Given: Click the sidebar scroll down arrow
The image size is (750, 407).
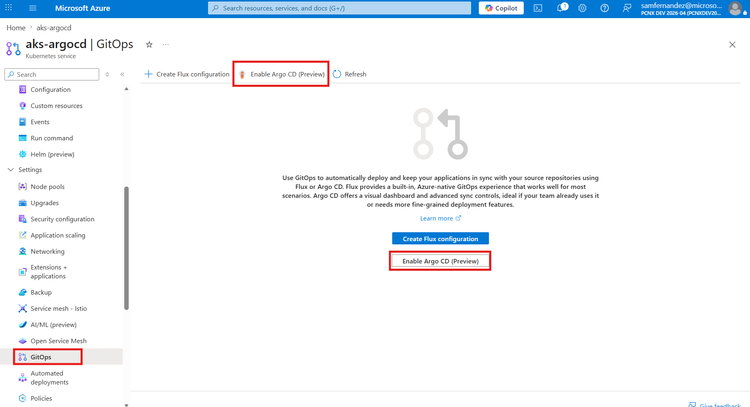Looking at the screenshot, I should (126, 405).
